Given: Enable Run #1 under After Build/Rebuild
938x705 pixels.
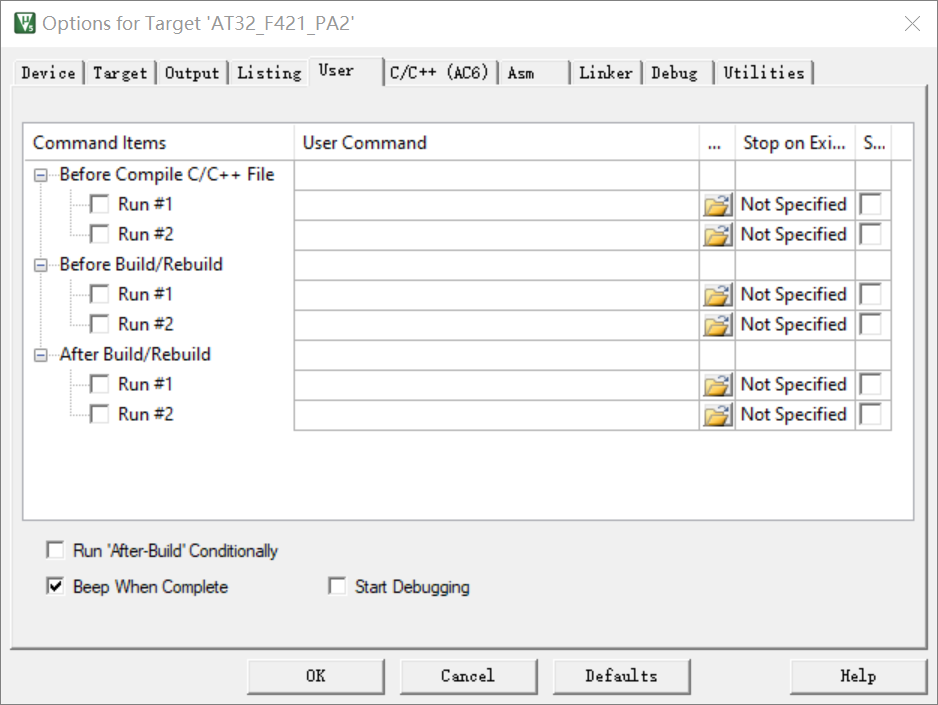Looking at the screenshot, I should click(x=99, y=384).
